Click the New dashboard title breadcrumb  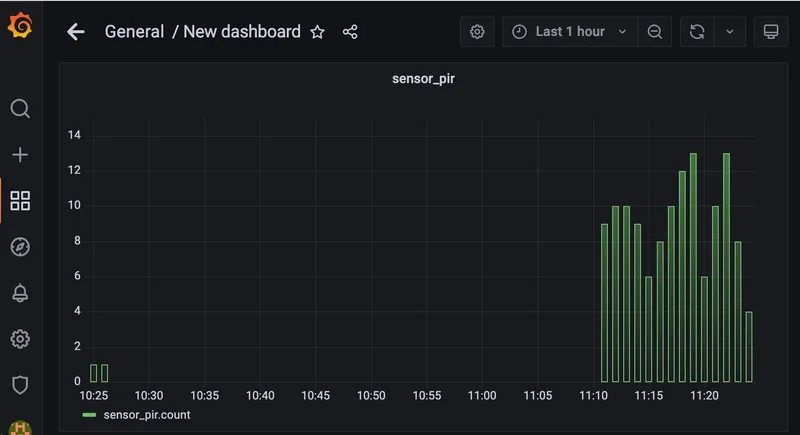point(242,32)
